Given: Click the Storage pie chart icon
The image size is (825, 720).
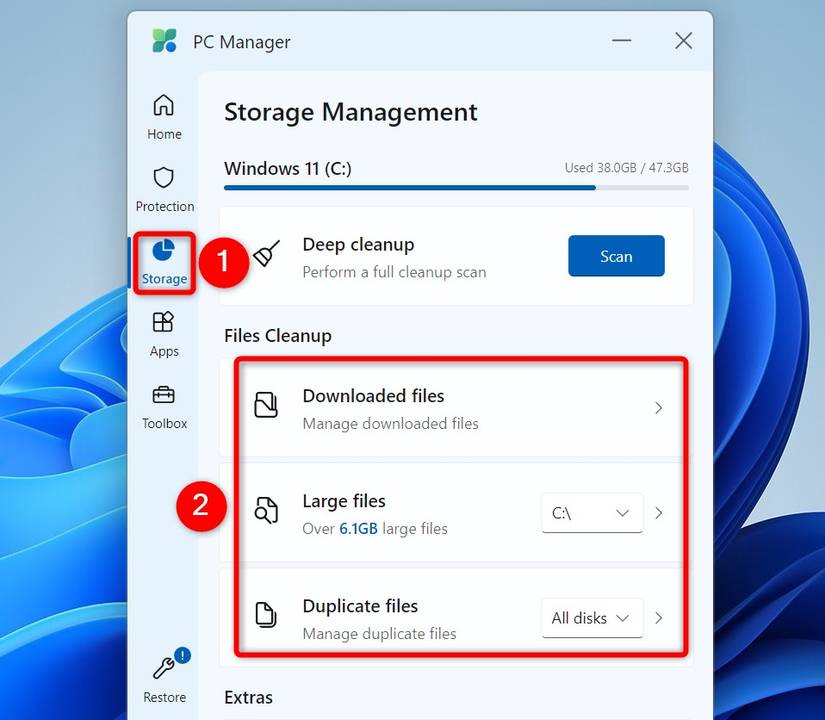Looking at the screenshot, I should tap(163, 250).
